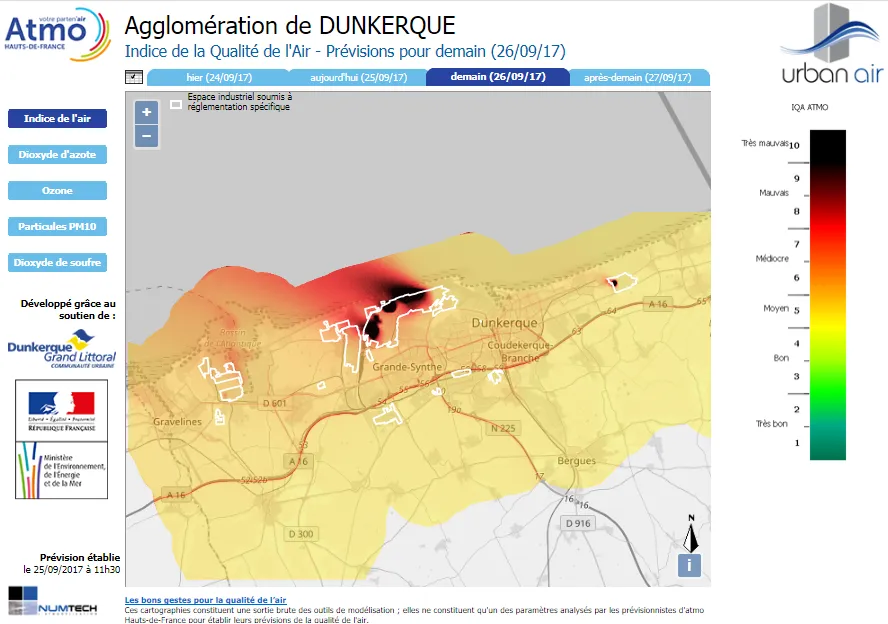This screenshot has height=624, width=888.
Task: Click the République Française logo
Action: pyautogui.click(x=61, y=410)
